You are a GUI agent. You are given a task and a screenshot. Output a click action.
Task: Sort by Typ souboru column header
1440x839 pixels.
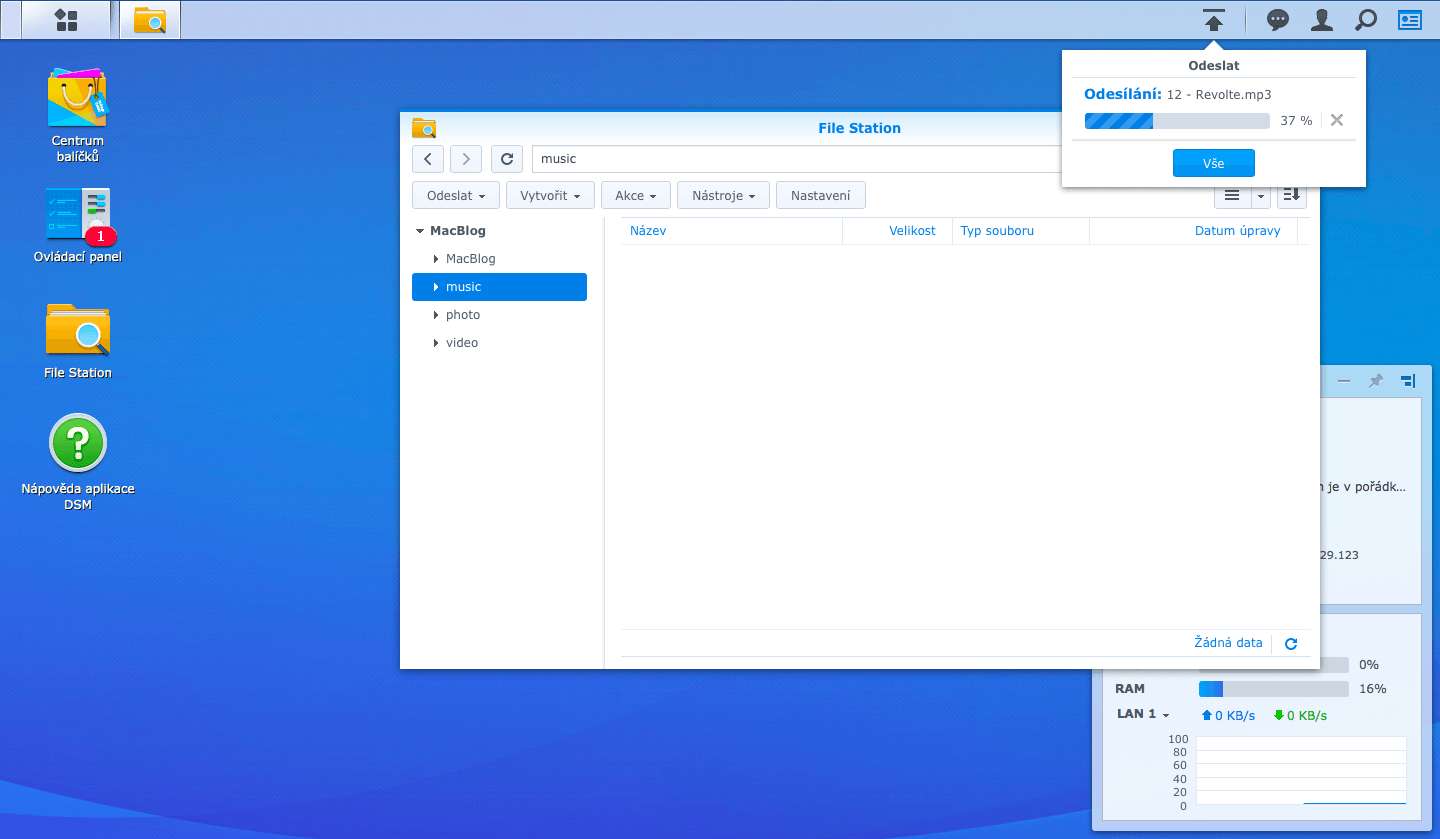(x=1021, y=231)
